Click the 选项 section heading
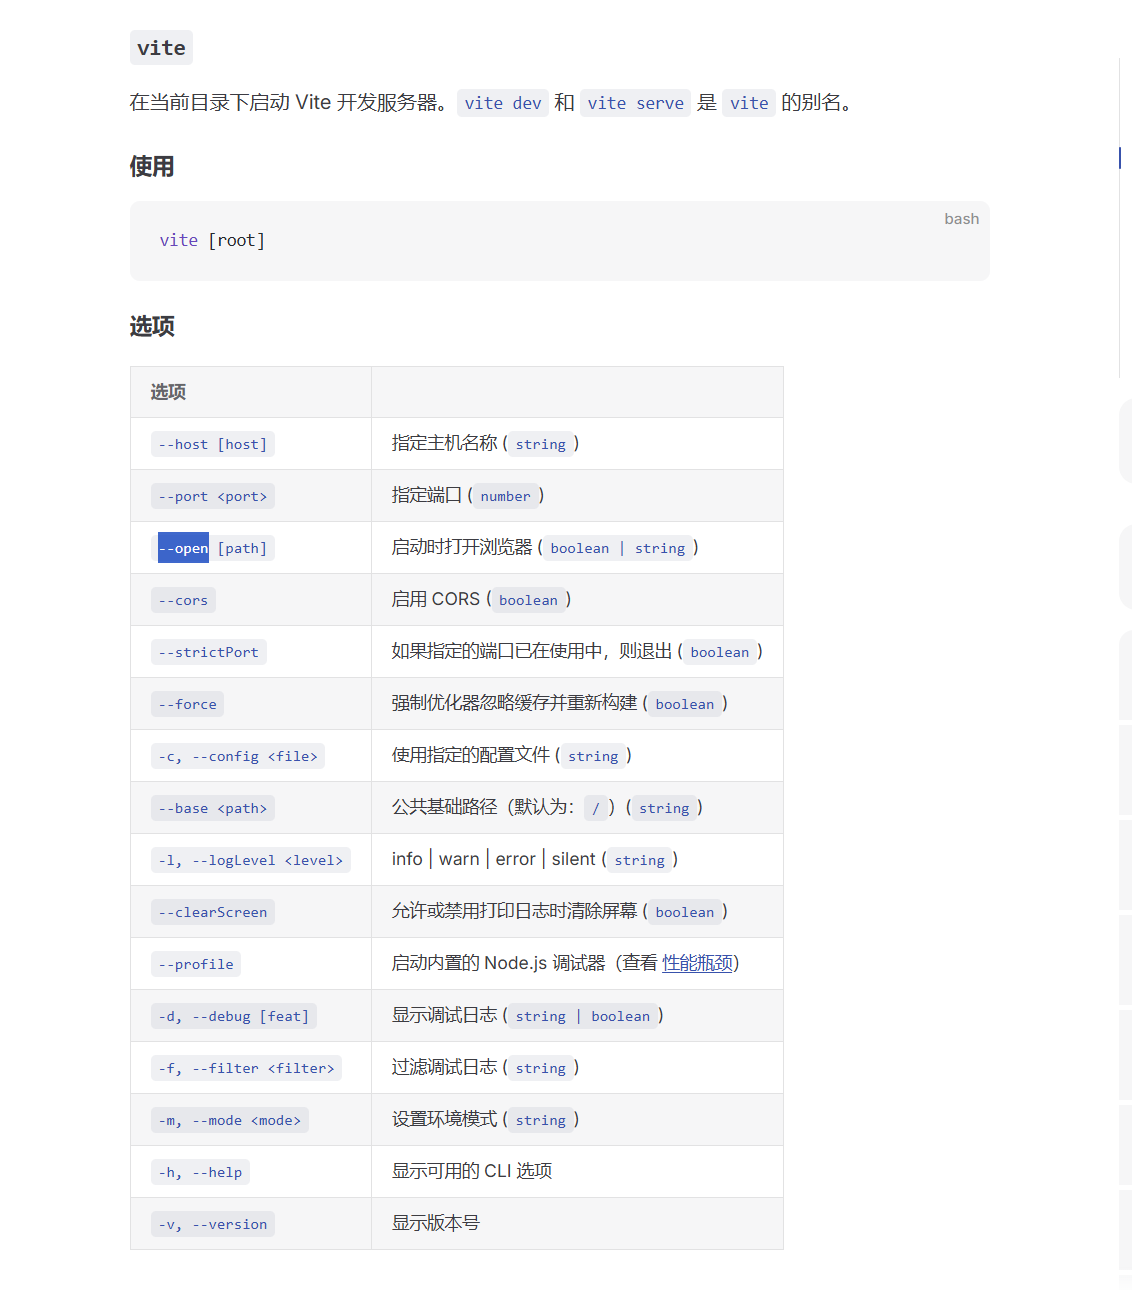1132x1290 pixels. (x=152, y=326)
